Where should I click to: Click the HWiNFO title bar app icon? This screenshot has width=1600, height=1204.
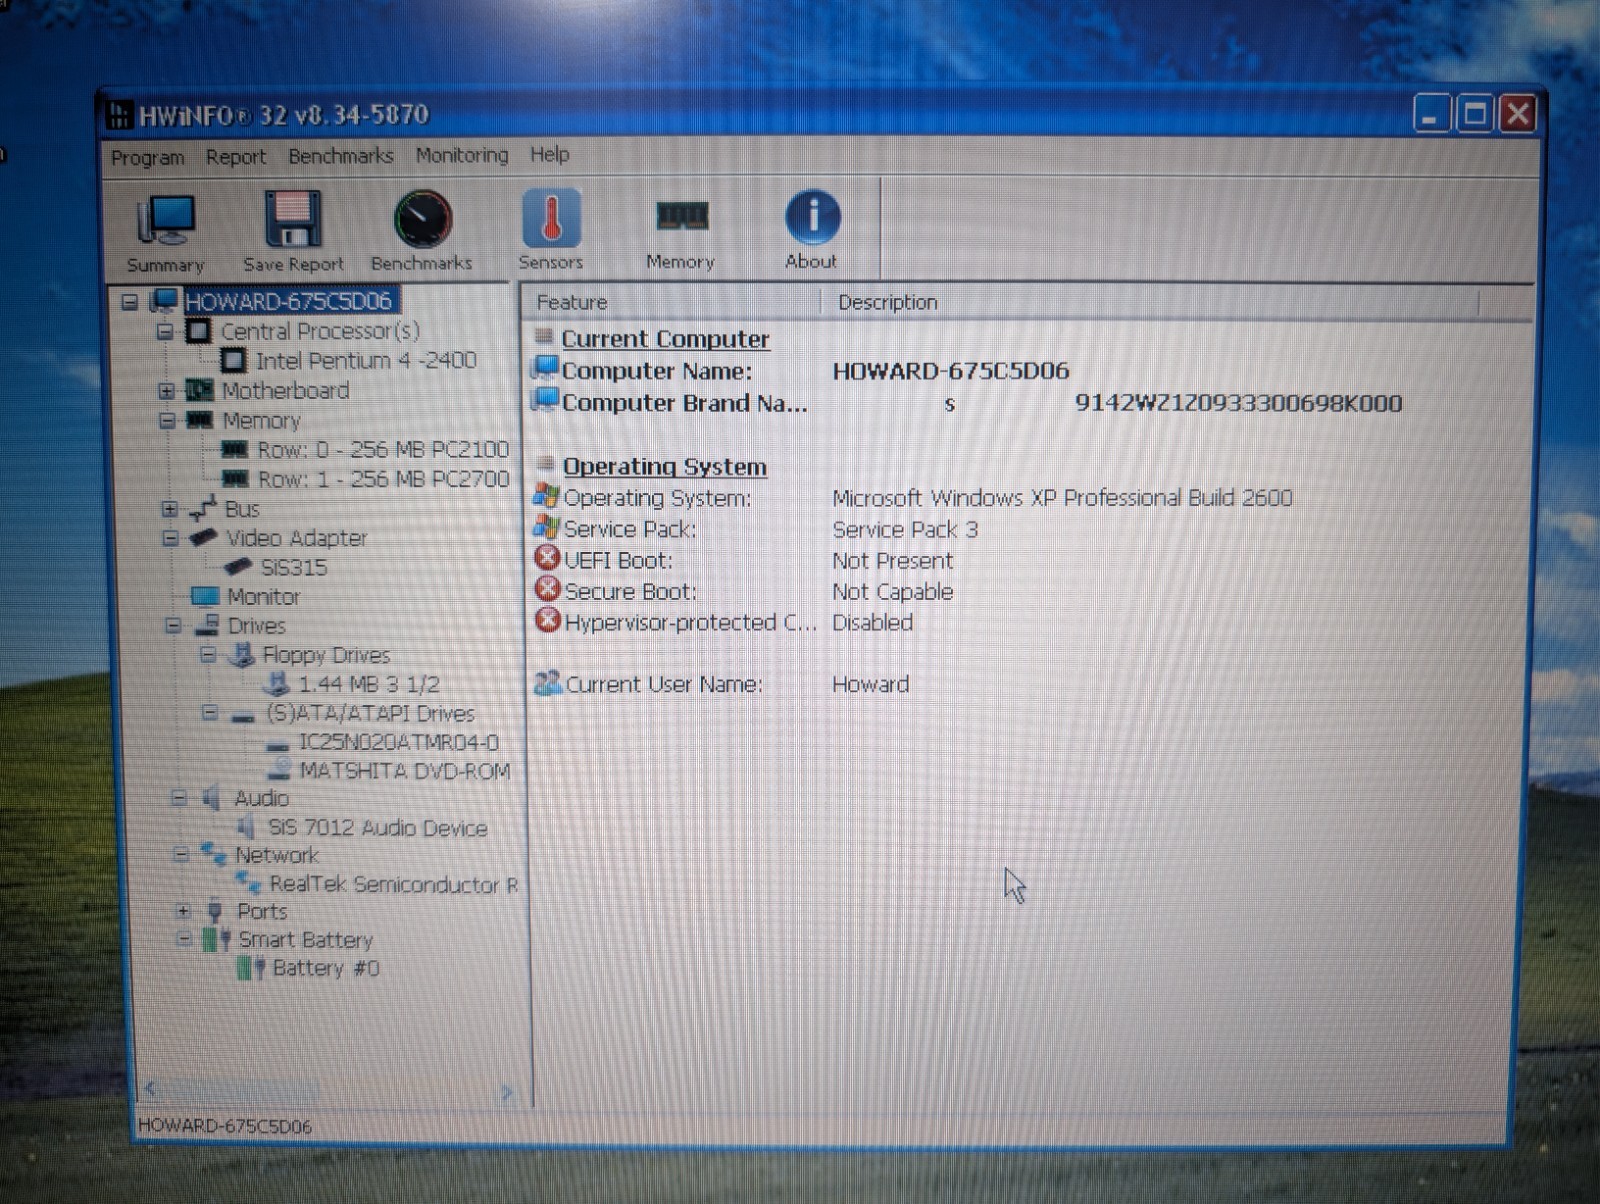(119, 114)
